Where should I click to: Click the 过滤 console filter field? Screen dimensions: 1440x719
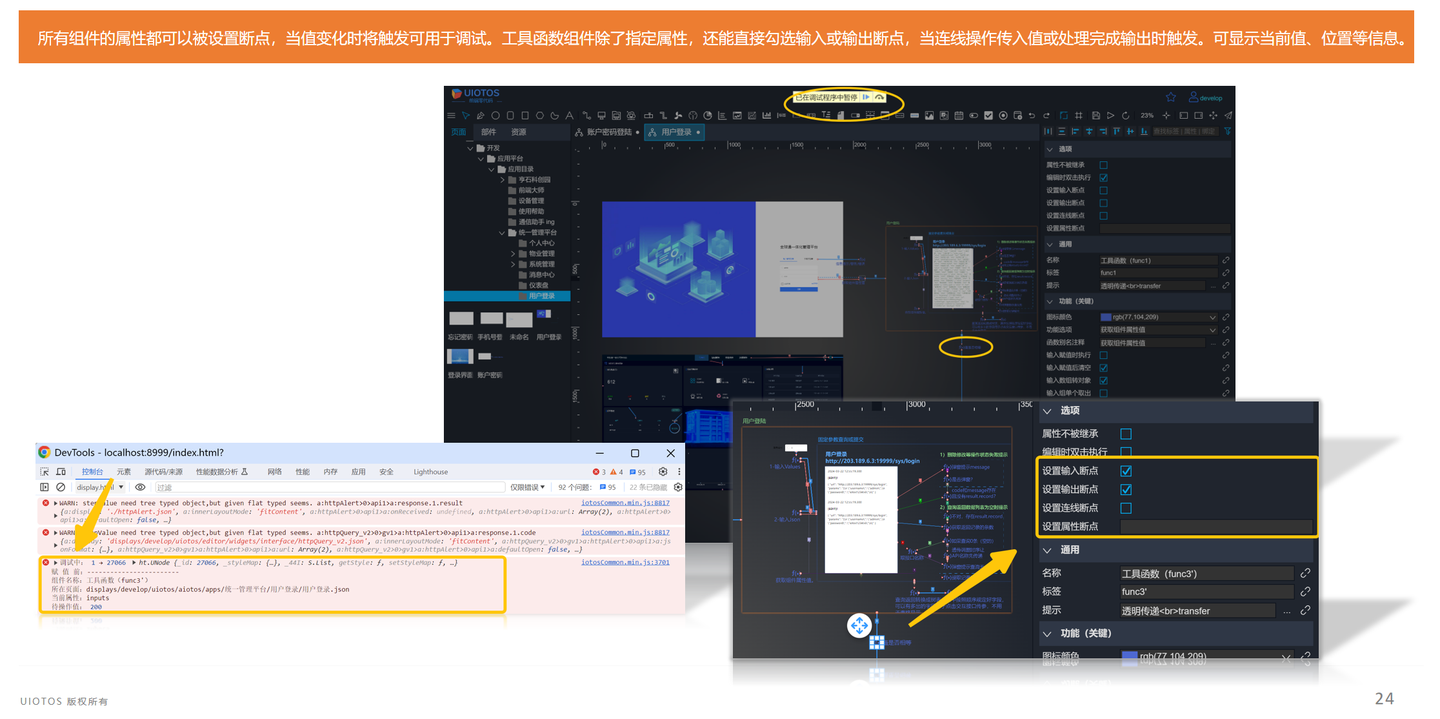[330, 487]
